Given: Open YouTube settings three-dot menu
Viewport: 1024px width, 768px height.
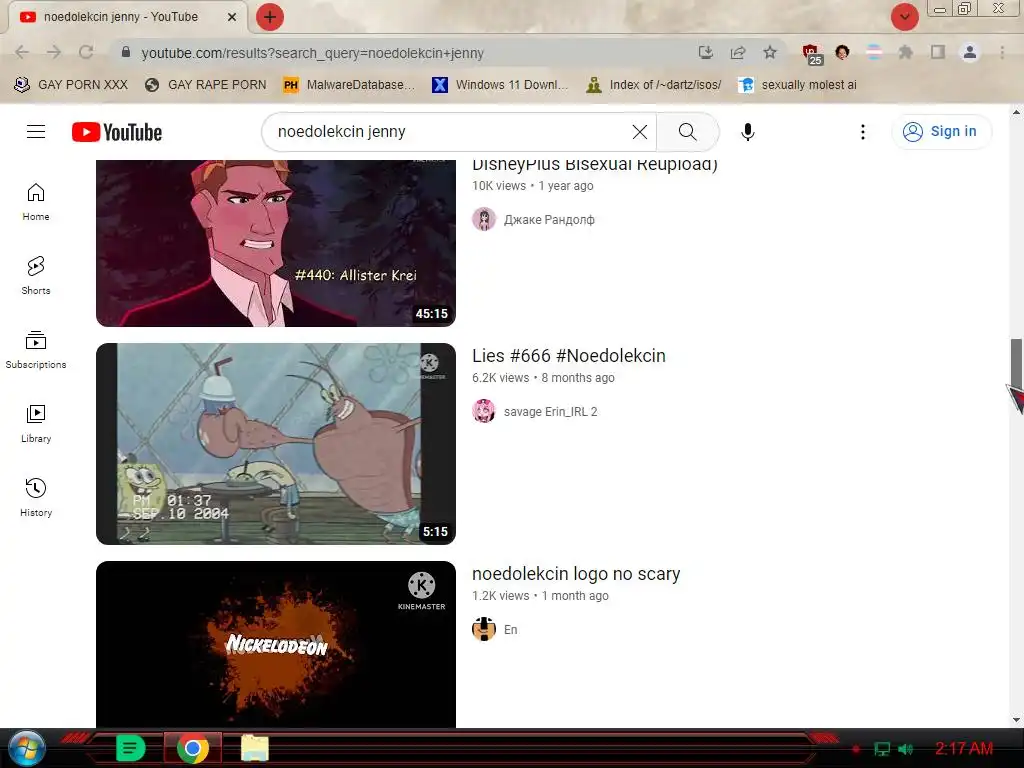Looking at the screenshot, I should pyautogui.click(x=863, y=132).
